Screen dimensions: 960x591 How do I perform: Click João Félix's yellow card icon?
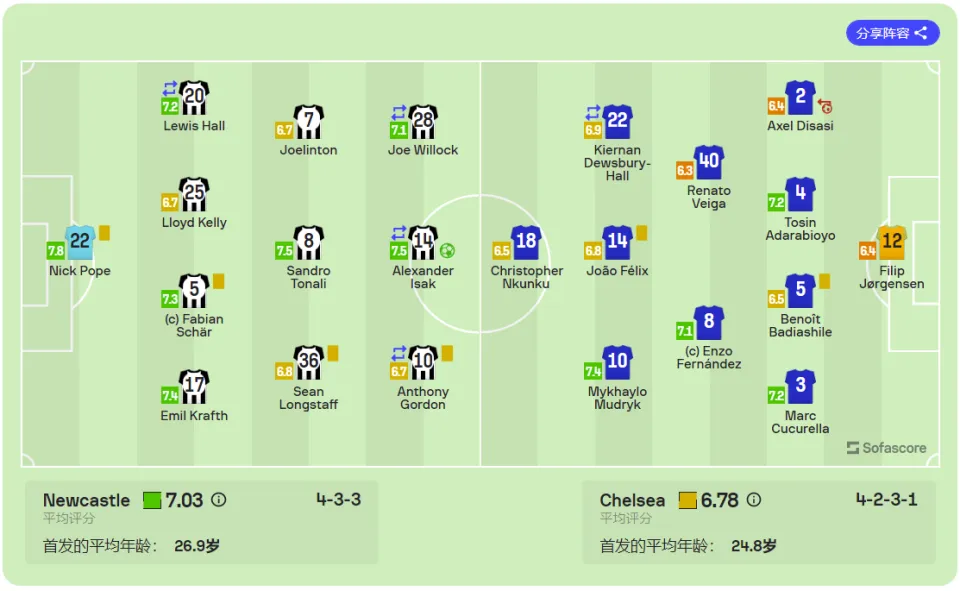click(x=642, y=233)
